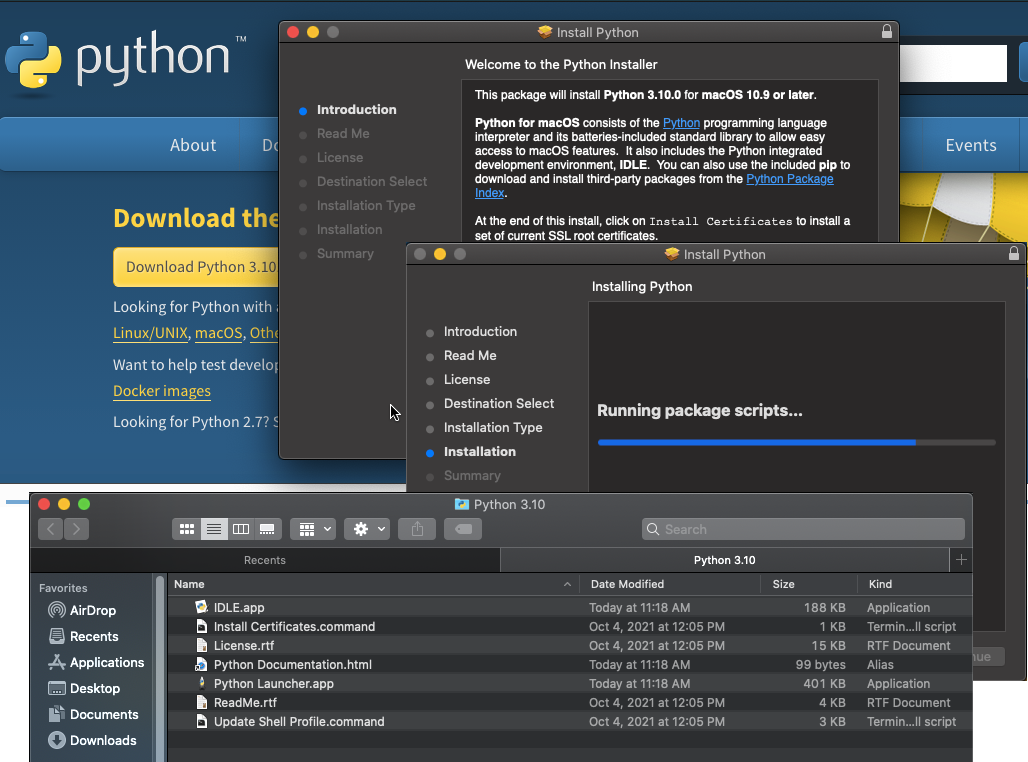The width and height of the screenshot is (1028, 762).
Task: Click the Finder search field
Action: click(x=803, y=529)
